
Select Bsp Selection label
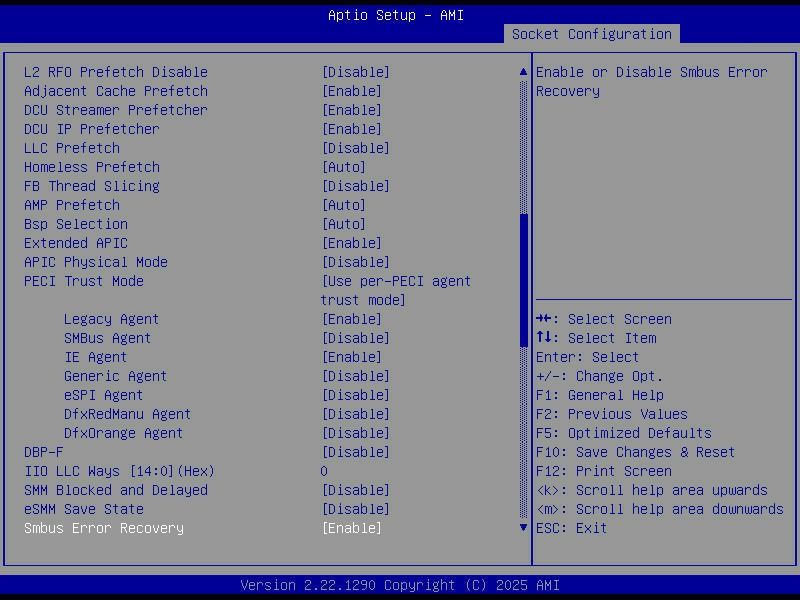[76, 224]
